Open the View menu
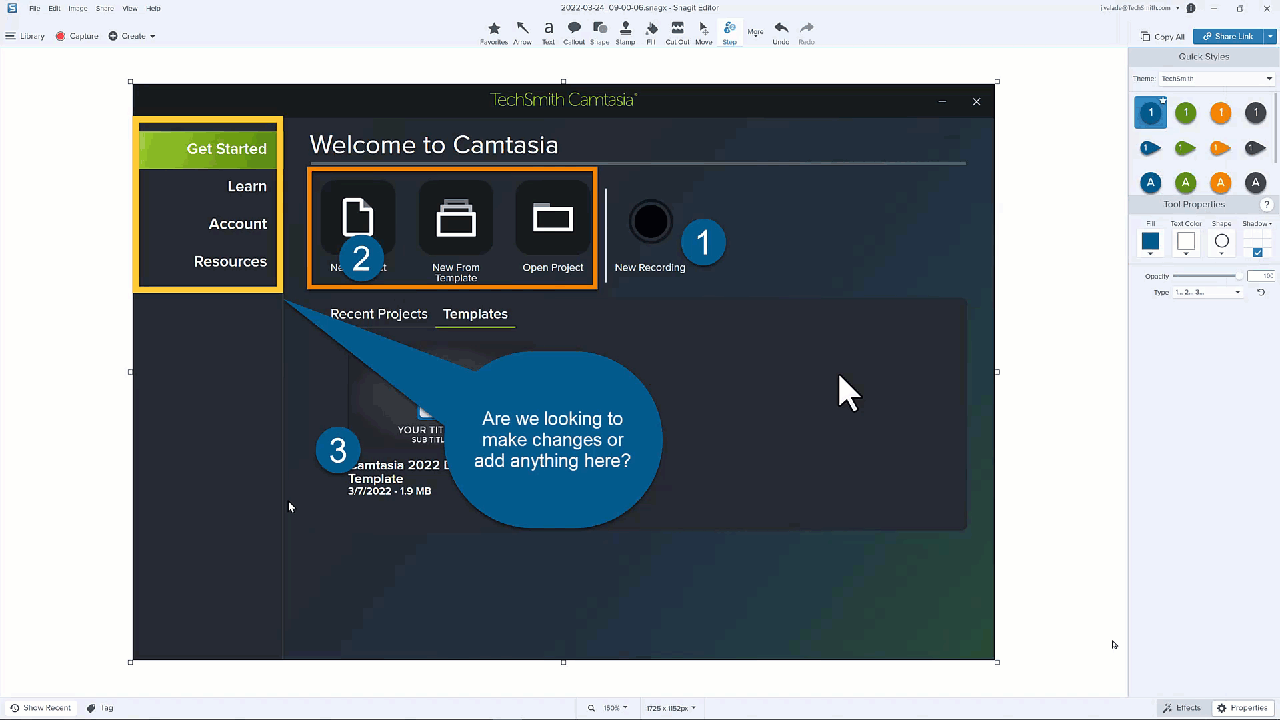Screen dimensions: 1280x720 (130, 8)
